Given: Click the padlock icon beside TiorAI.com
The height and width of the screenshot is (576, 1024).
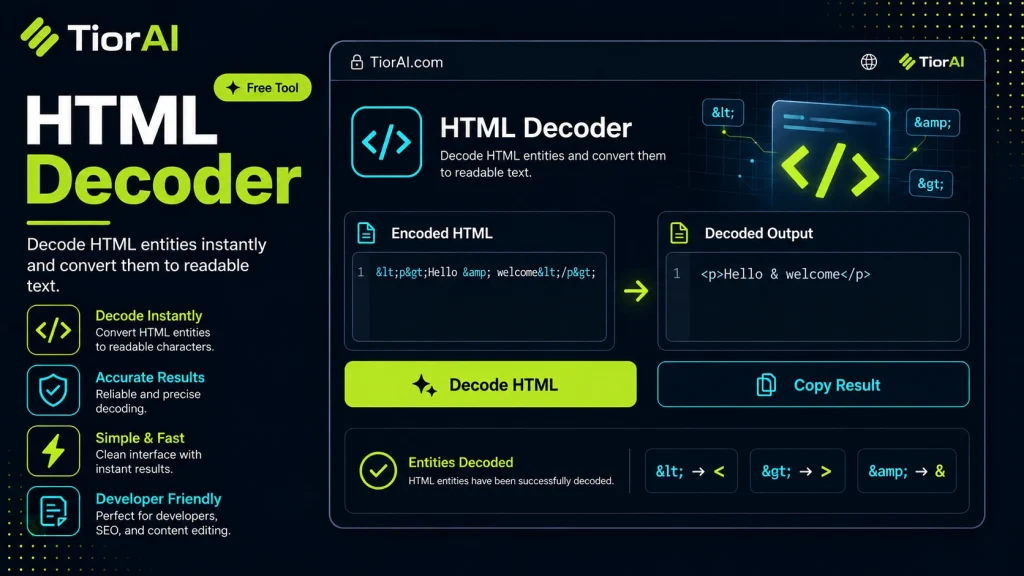Looking at the screenshot, I should (x=357, y=62).
